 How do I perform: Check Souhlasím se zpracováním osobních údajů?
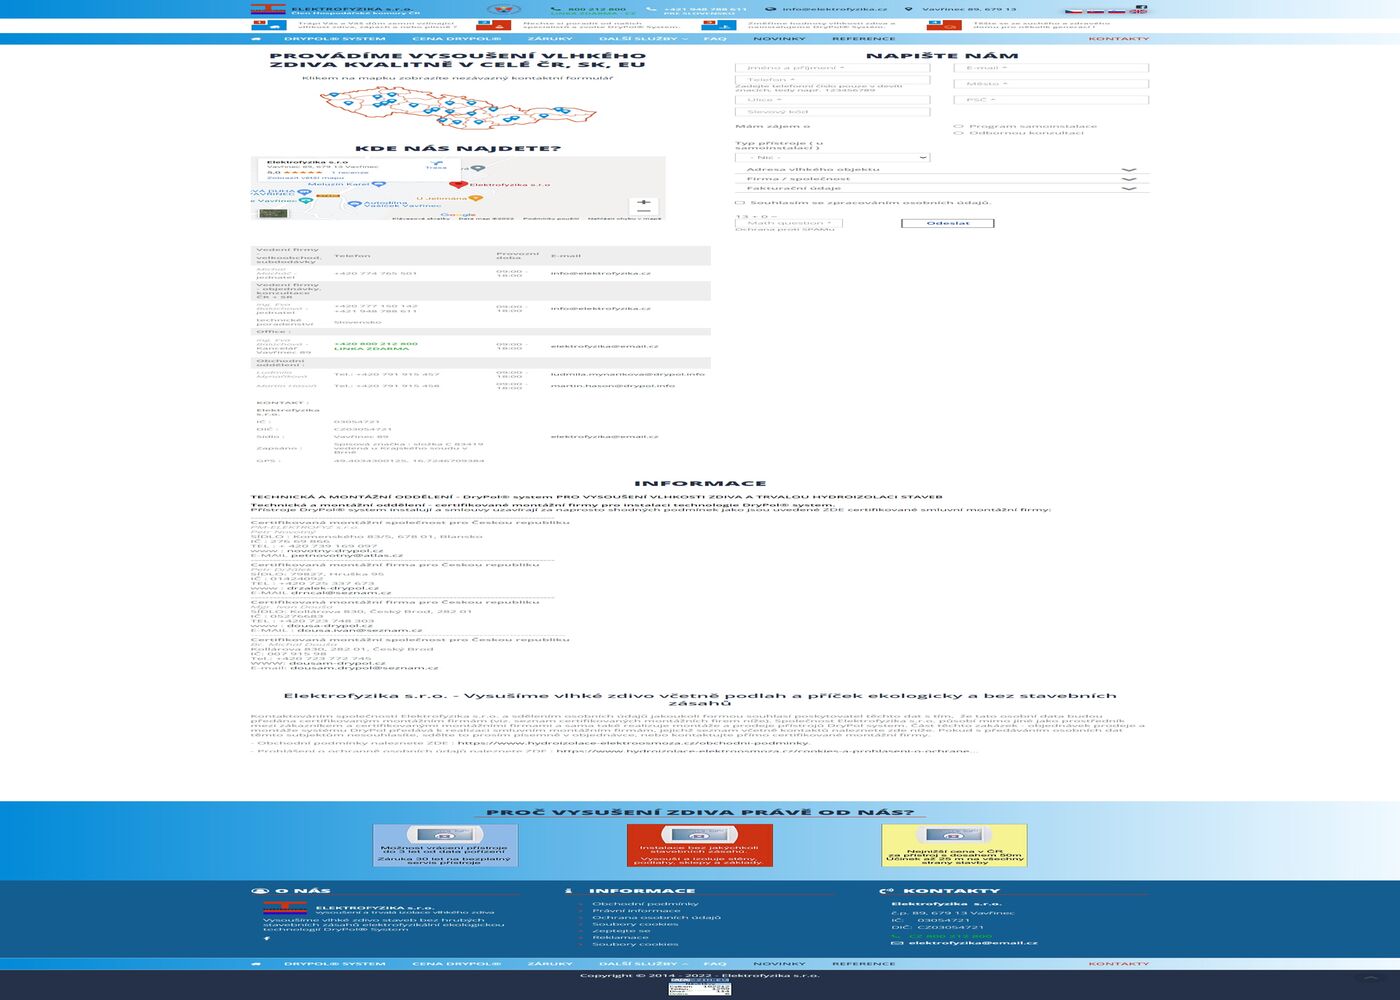point(740,203)
